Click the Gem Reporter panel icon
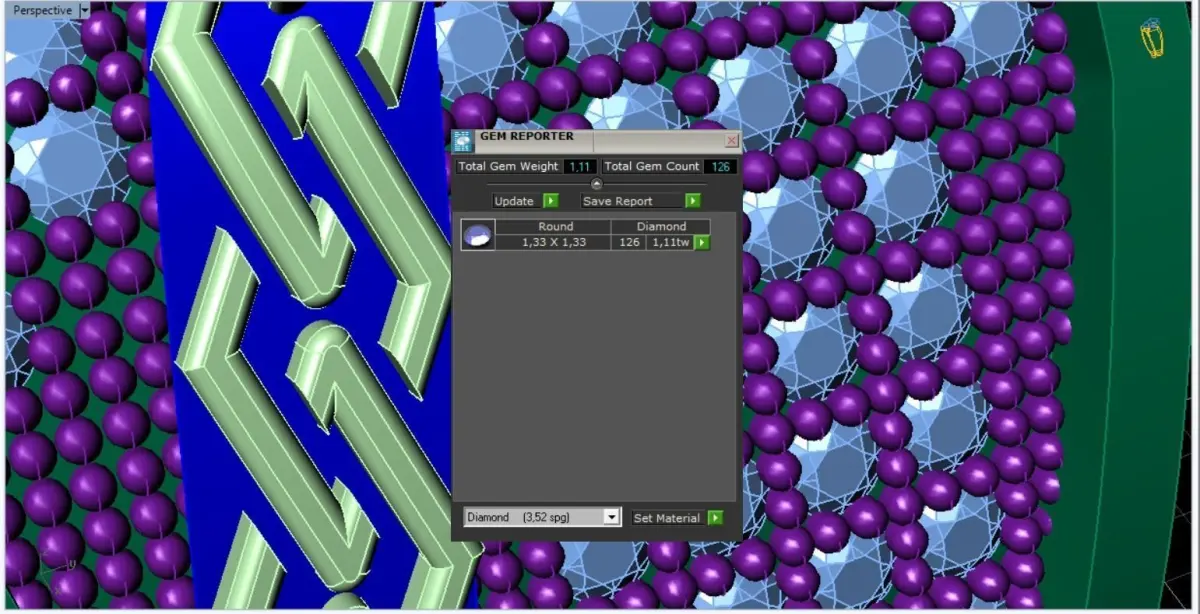The width and height of the screenshot is (1200, 614). point(462,141)
